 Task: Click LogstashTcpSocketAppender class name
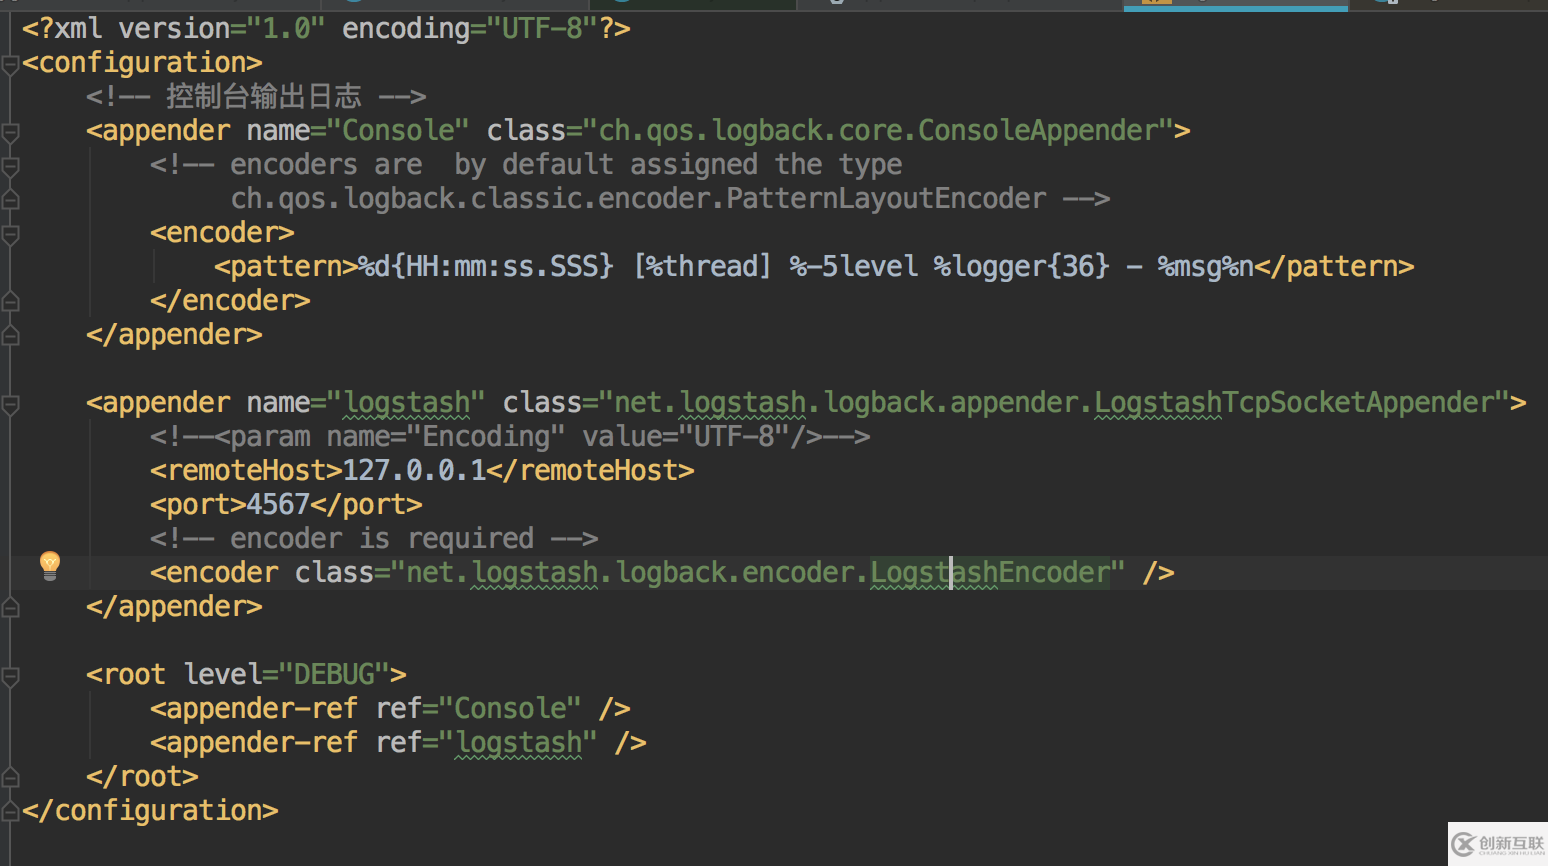(x=1300, y=403)
